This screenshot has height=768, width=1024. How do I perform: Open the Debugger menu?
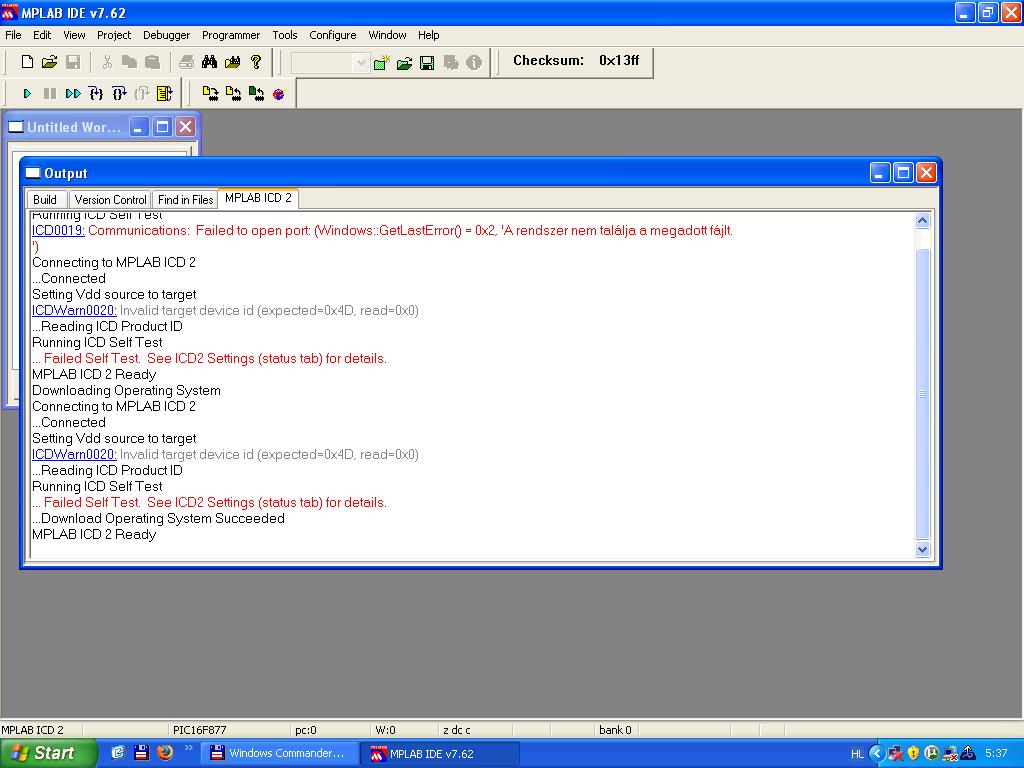click(167, 35)
